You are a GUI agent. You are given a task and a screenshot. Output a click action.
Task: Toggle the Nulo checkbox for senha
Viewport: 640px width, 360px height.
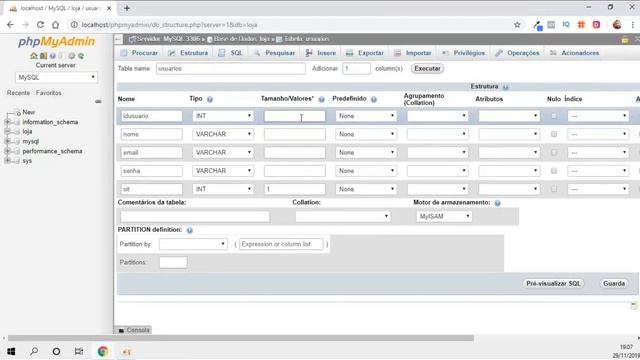tap(554, 171)
